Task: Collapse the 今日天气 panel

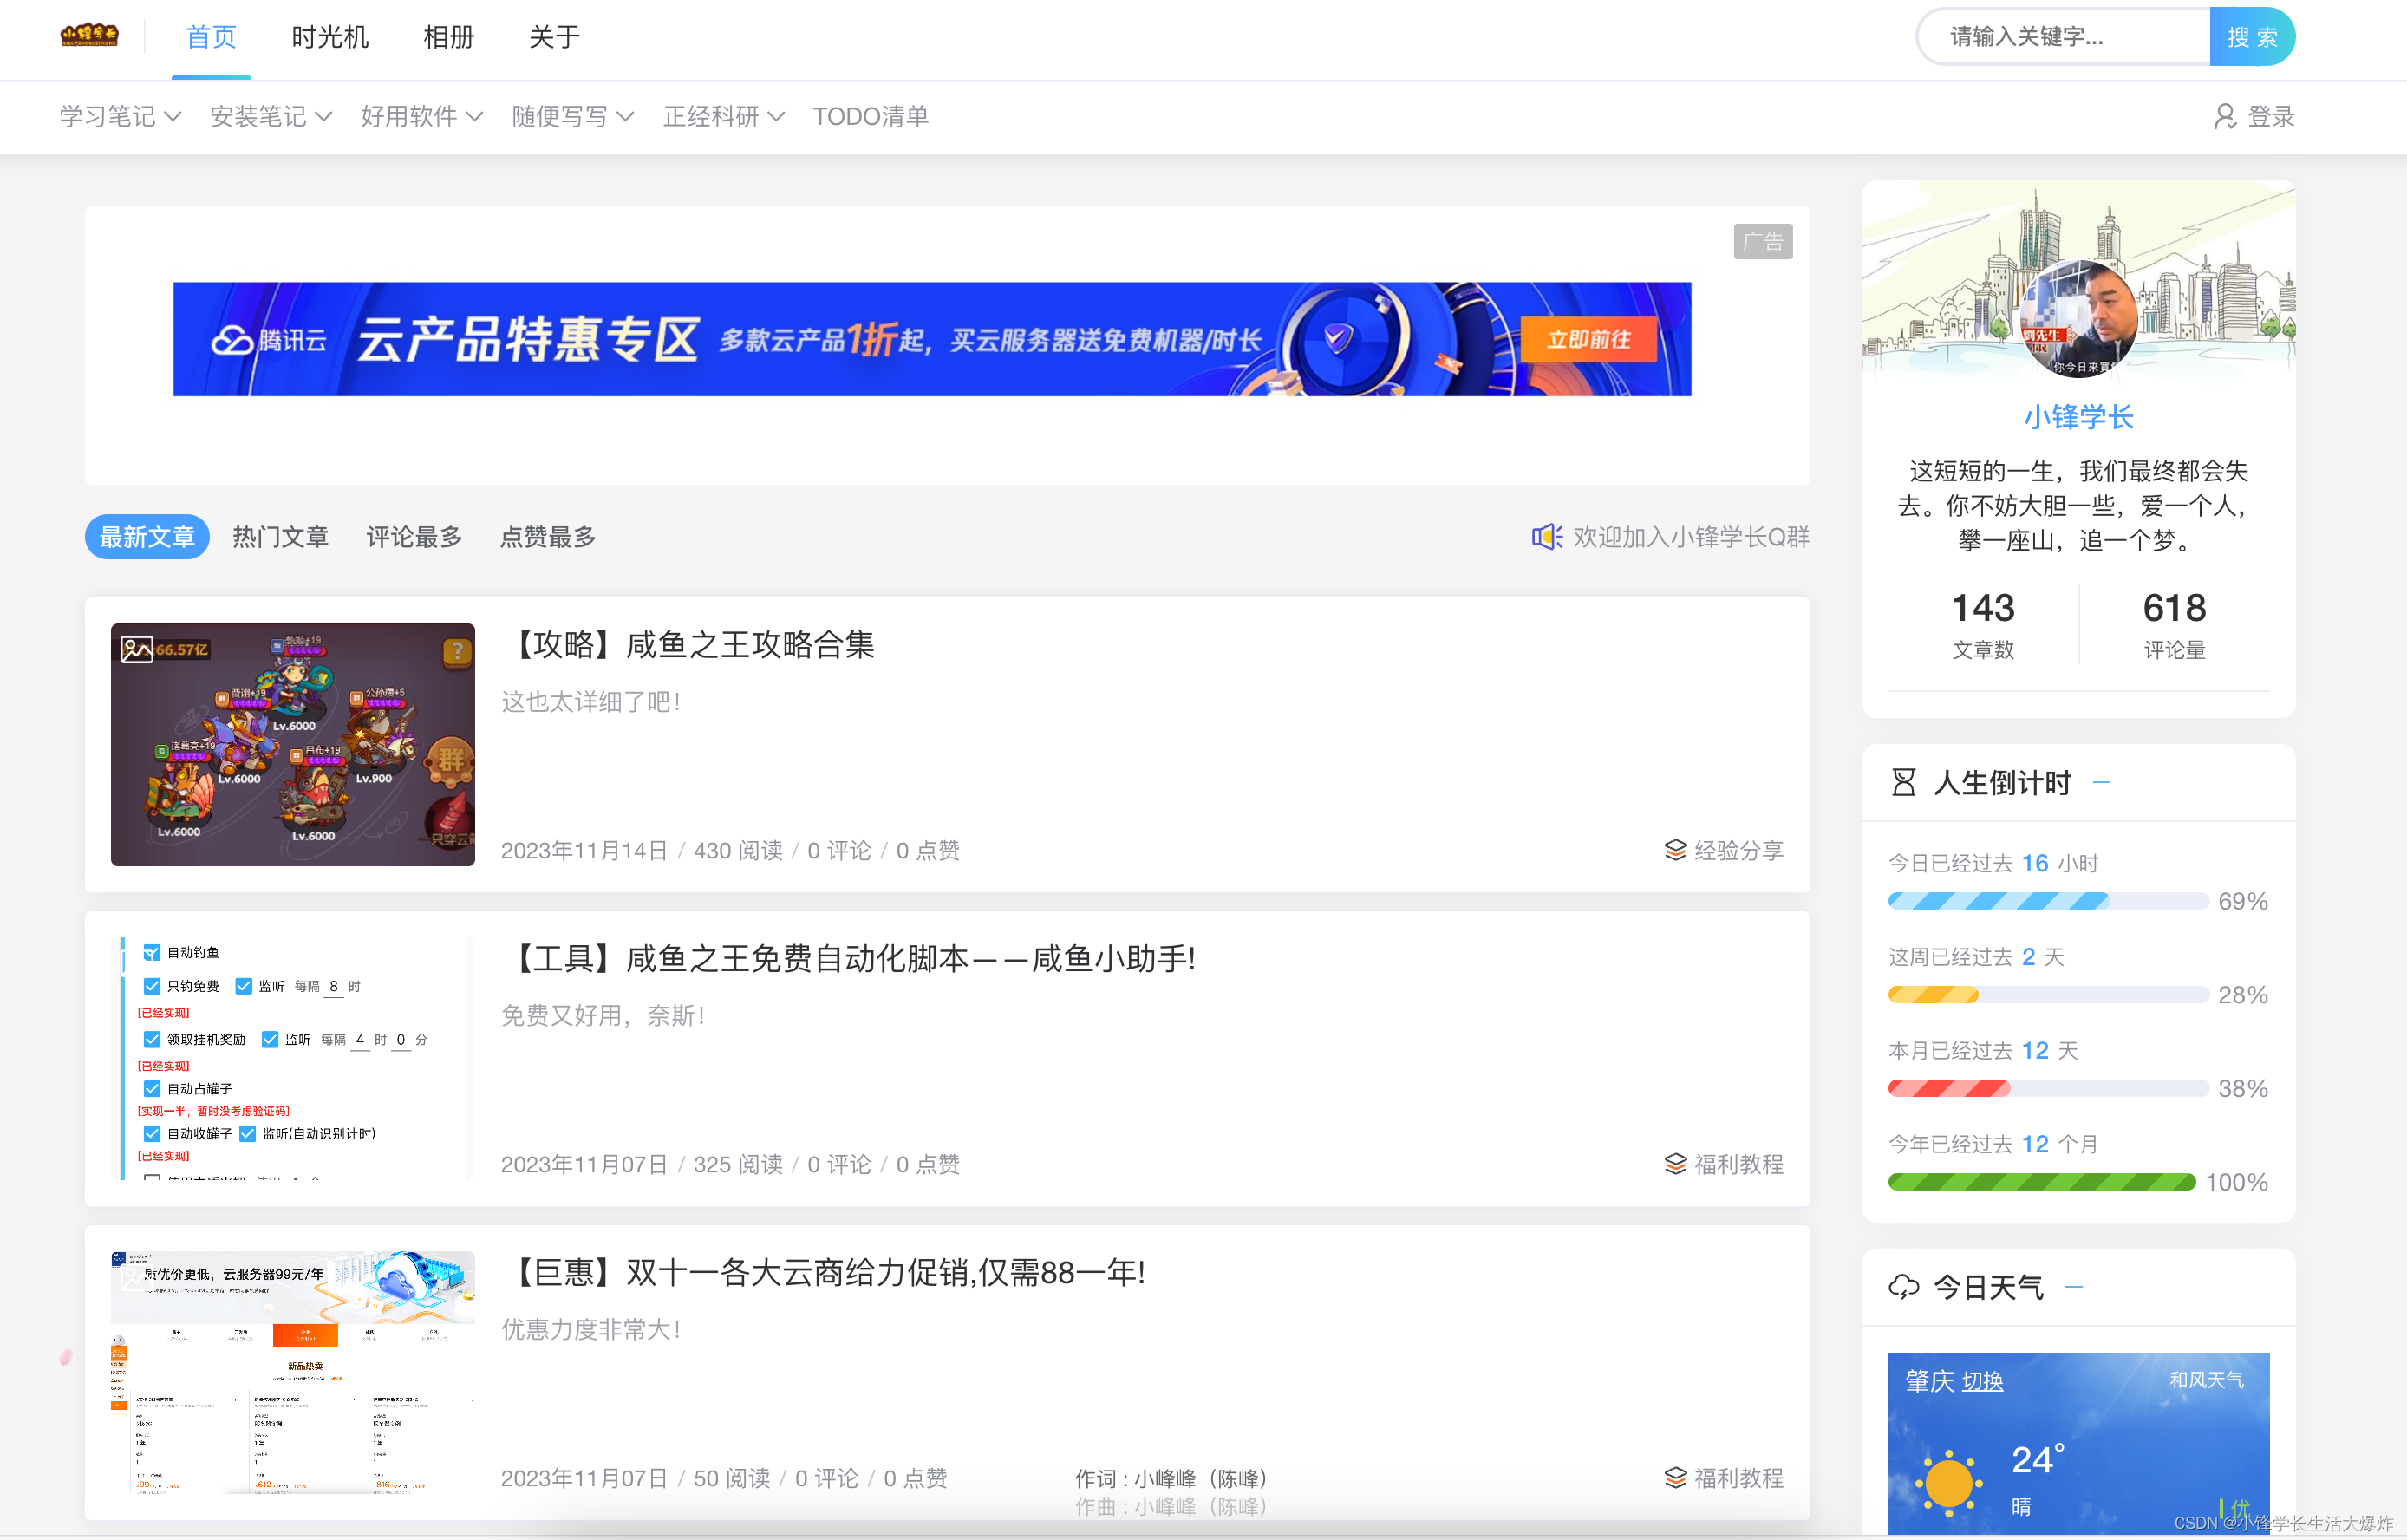Action: (x=2073, y=1287)
